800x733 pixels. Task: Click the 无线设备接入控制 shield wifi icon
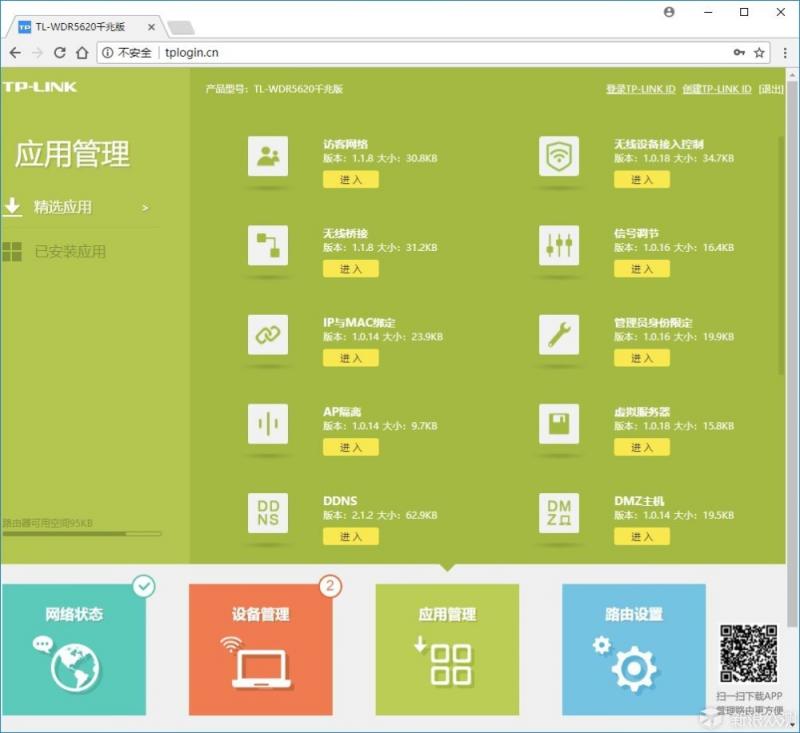pos(559,156)
